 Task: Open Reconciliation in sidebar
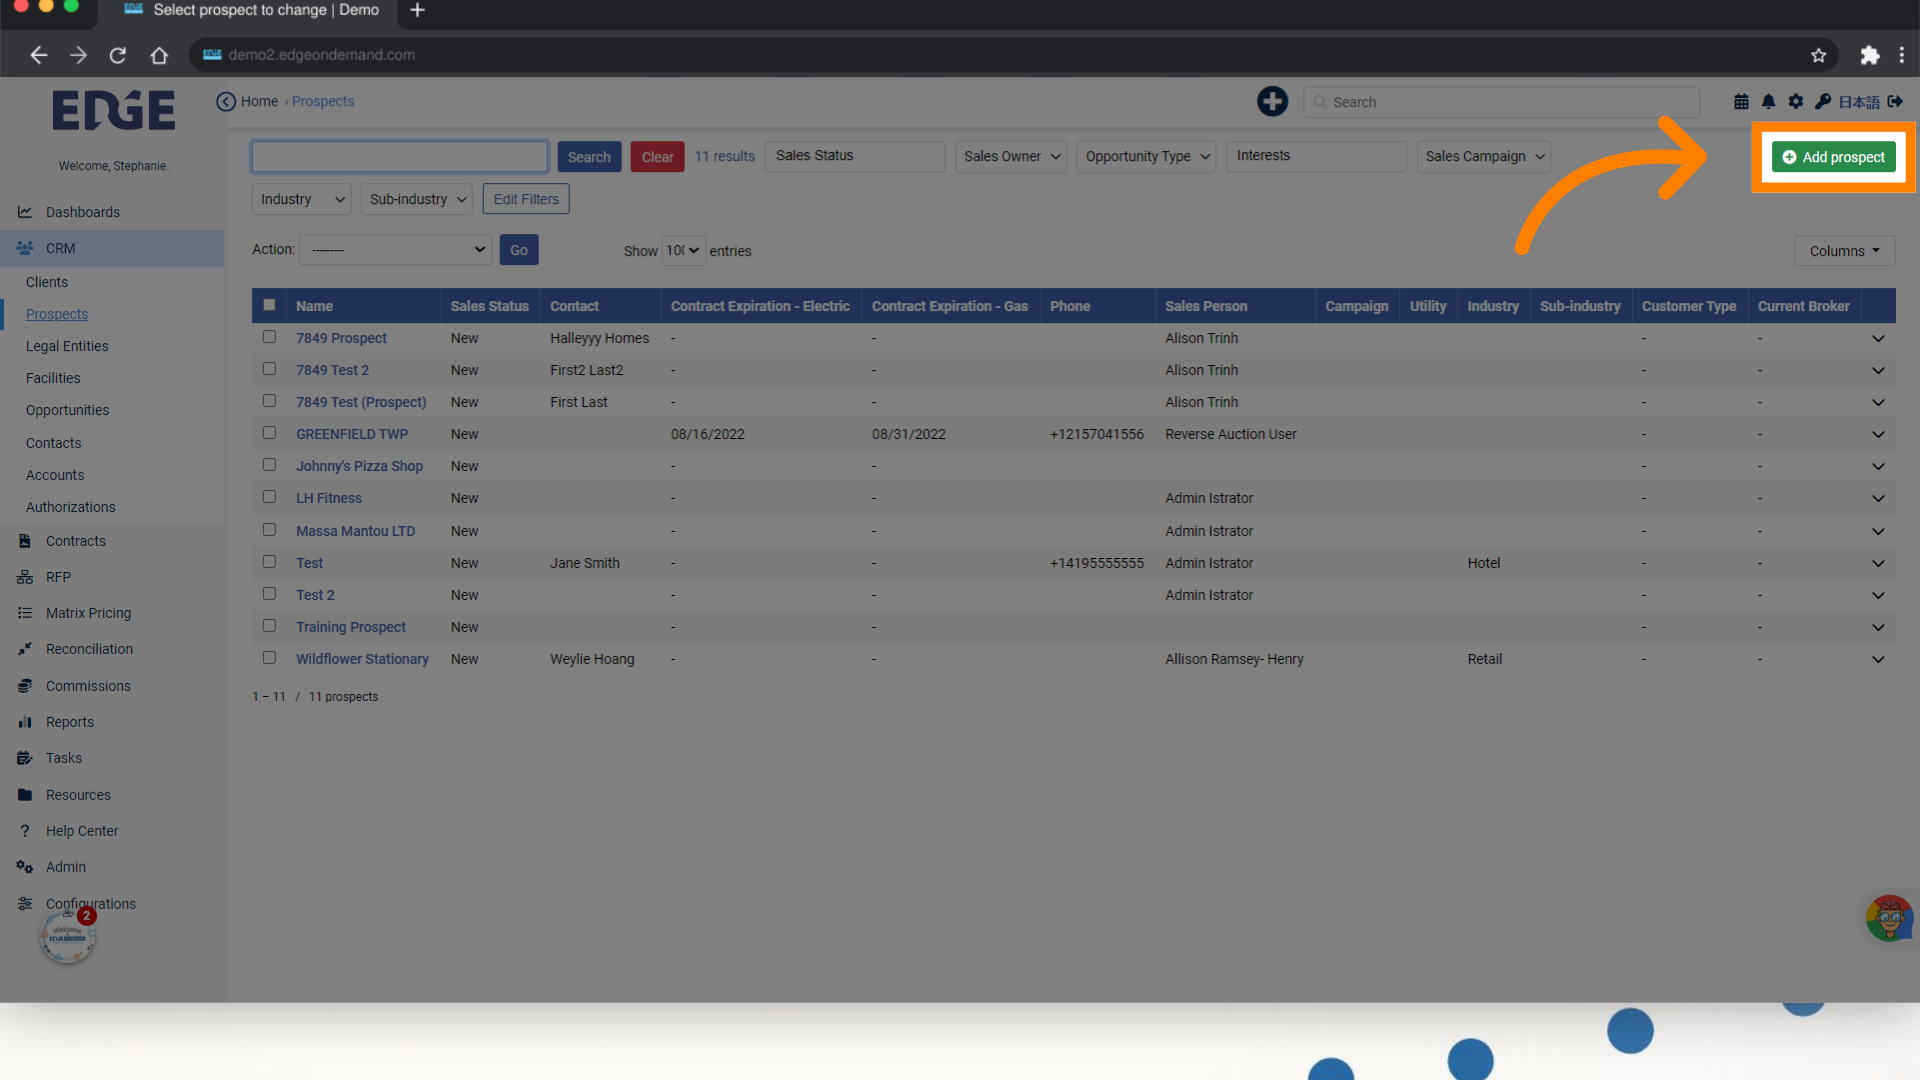pos(89,649)
